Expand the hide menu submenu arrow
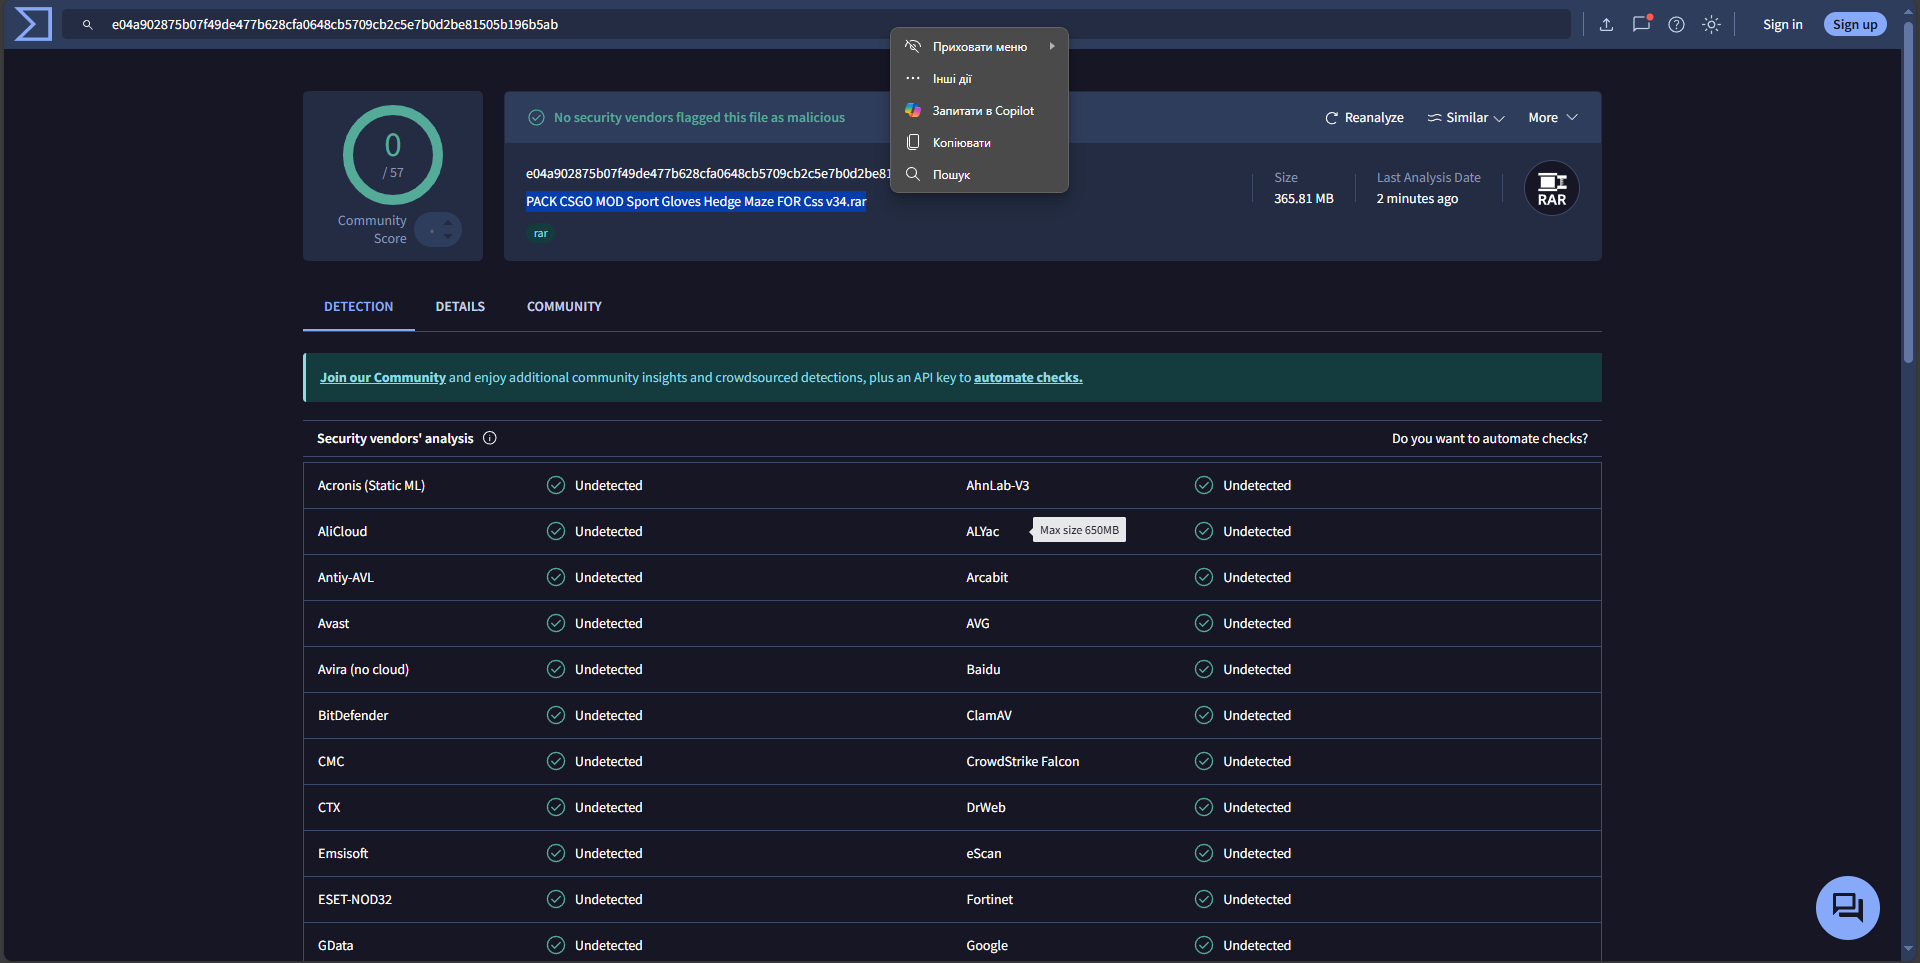Image resolution: width=1920 pixels, height=963 pixels. 1052,46
